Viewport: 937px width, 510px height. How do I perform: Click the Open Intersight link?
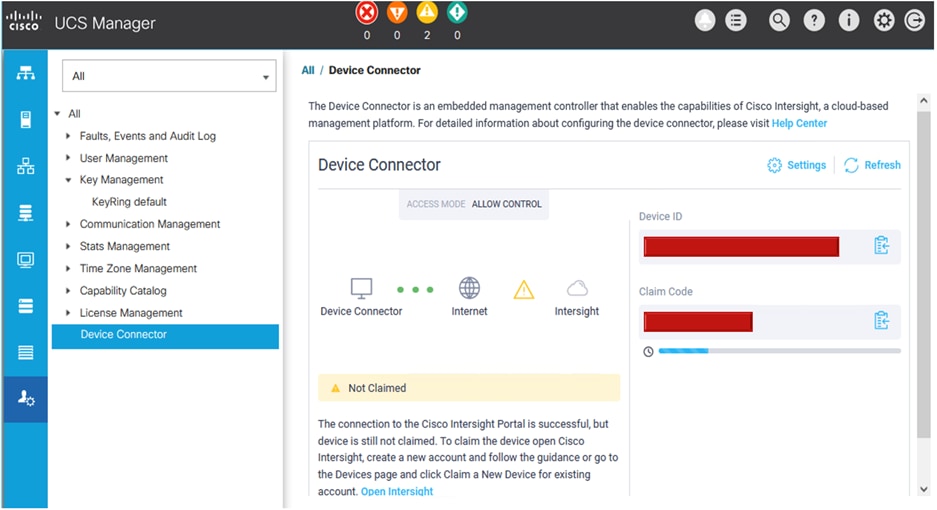click(397, 492)
